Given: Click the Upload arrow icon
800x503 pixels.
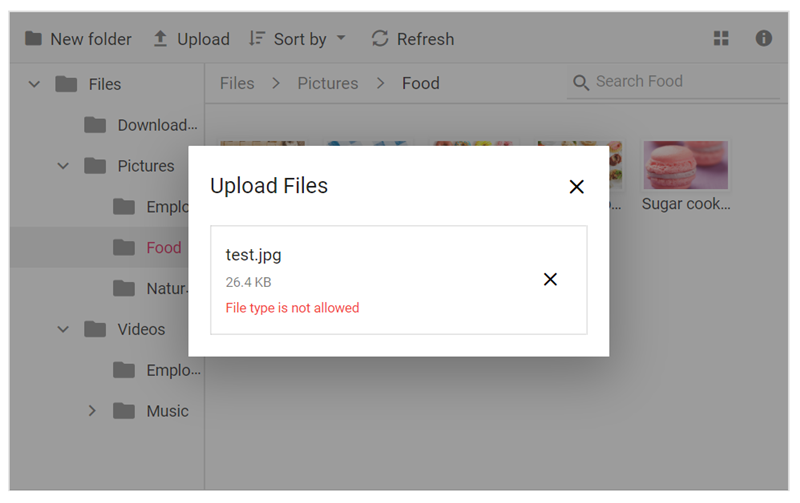Looking at the screenshot, I should (x=160, y=39).
